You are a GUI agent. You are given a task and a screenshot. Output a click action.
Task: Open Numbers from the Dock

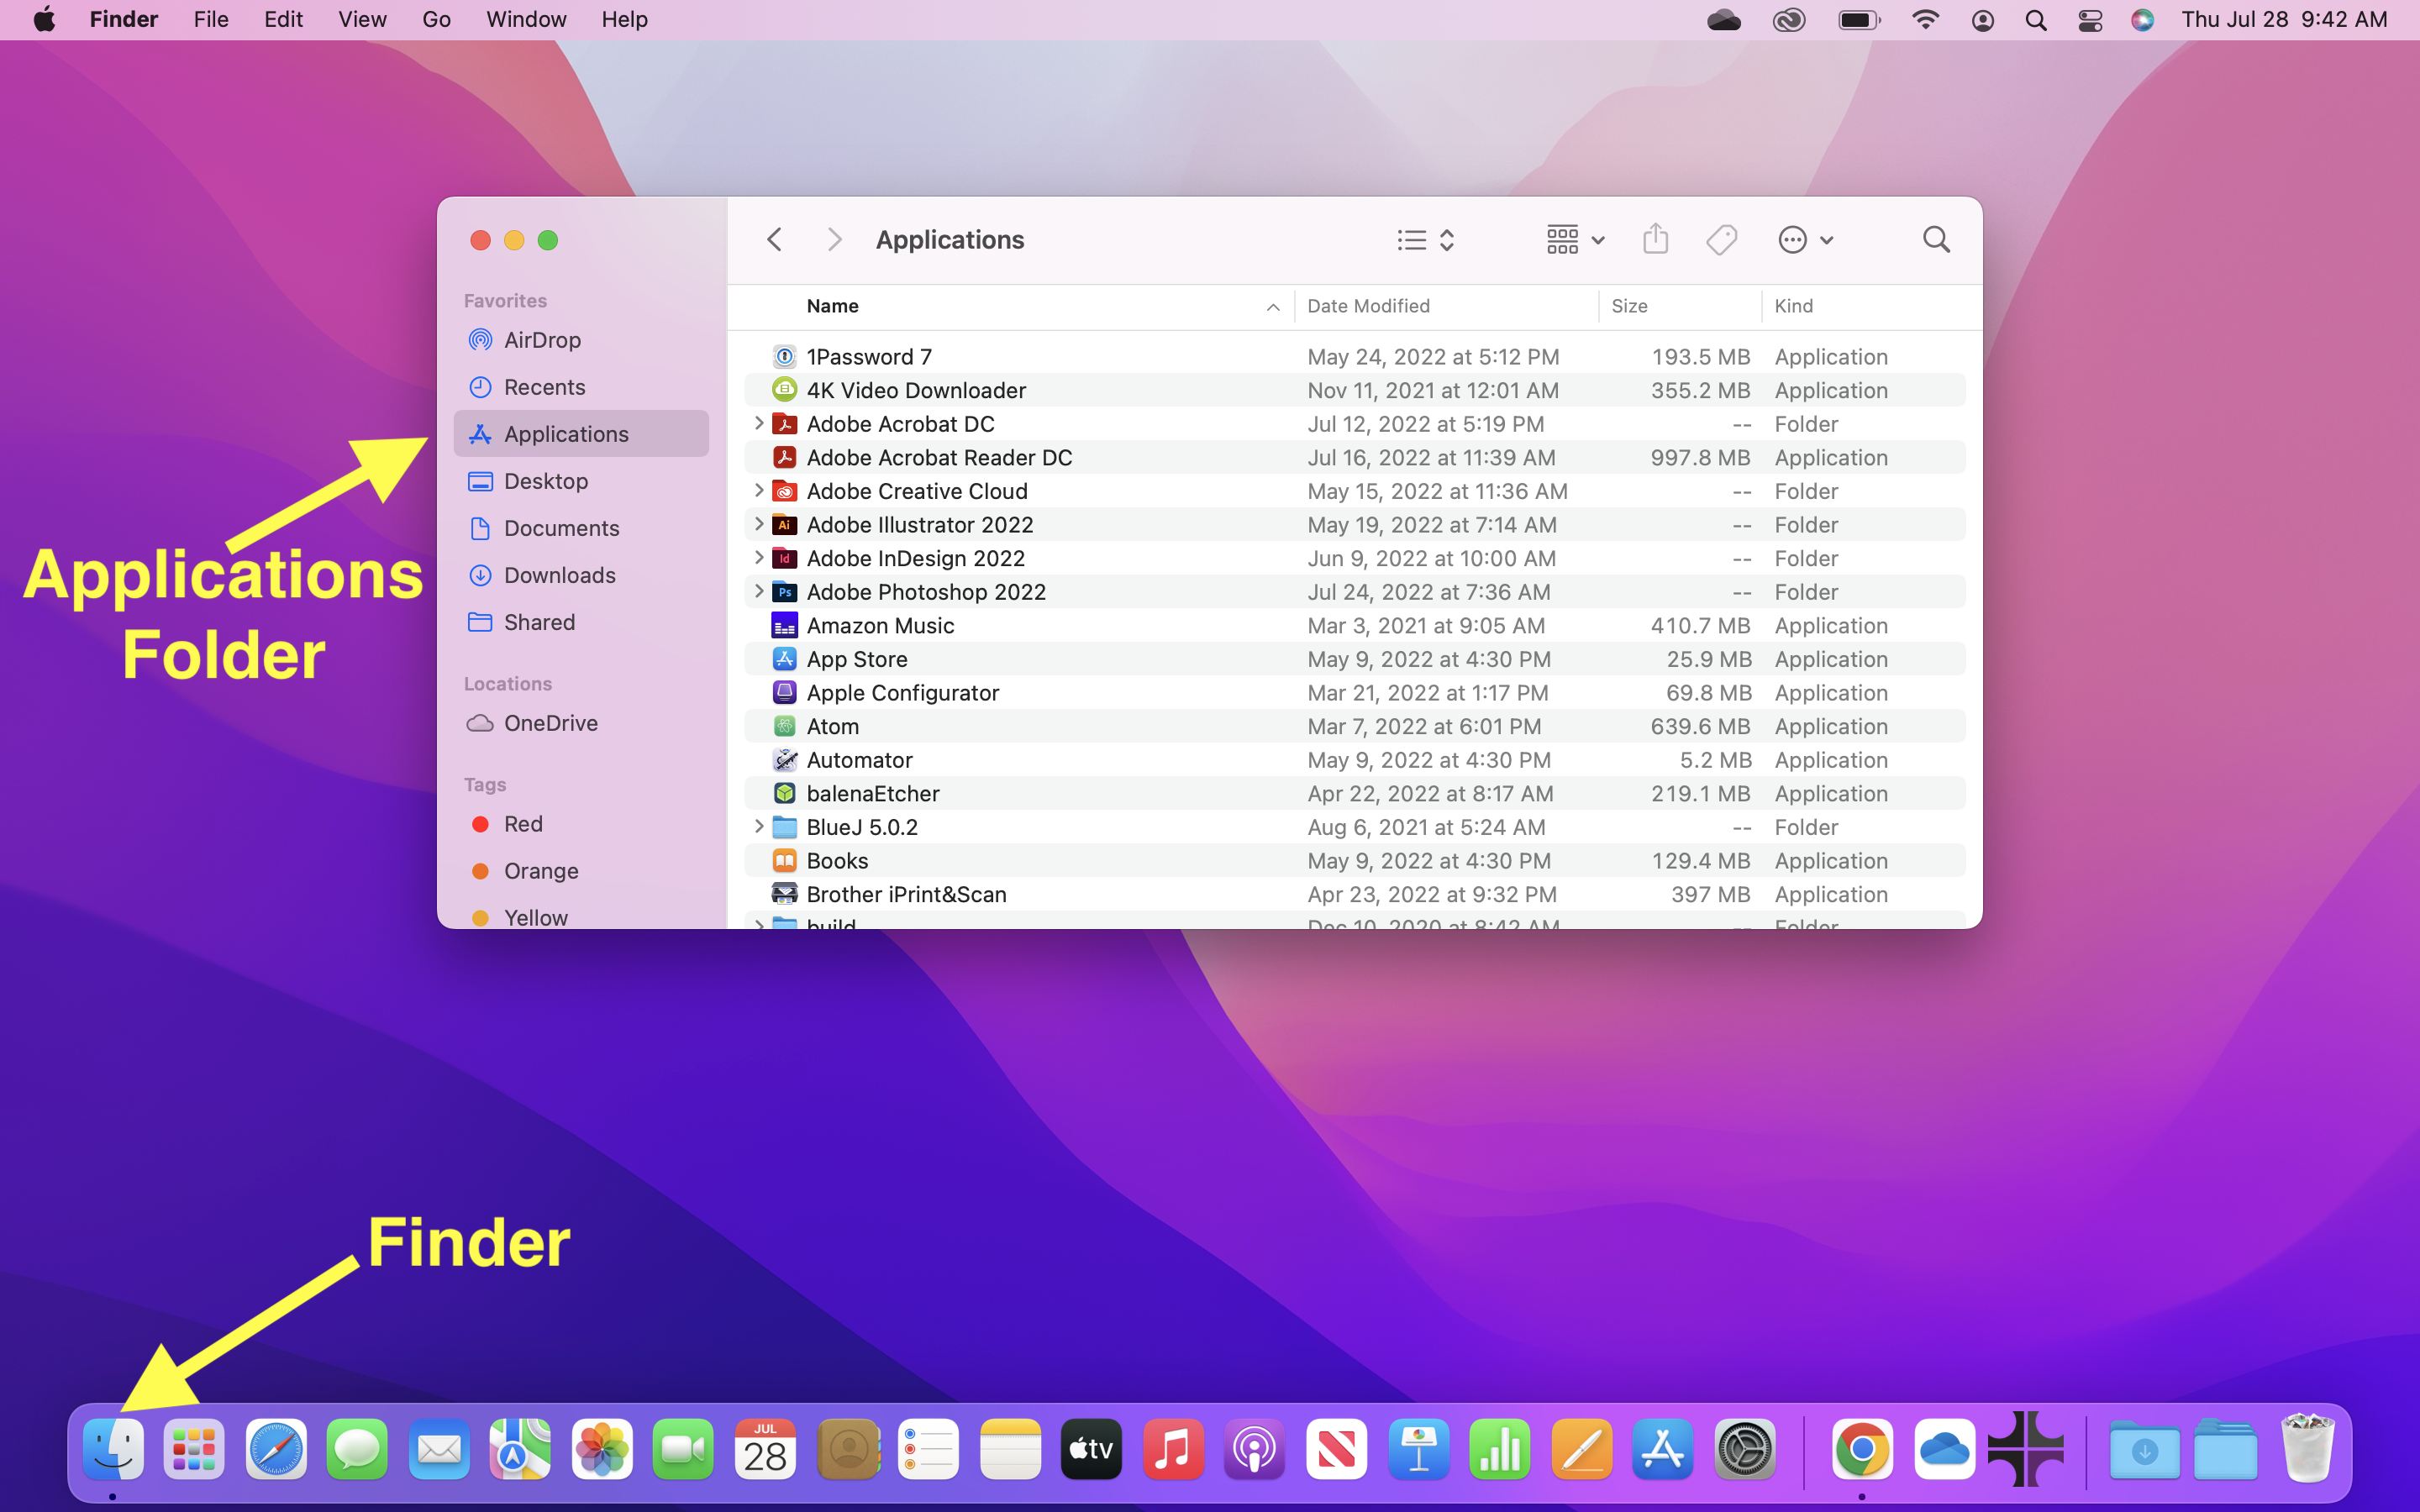pyautogui.click(x=1500, y=1449)
